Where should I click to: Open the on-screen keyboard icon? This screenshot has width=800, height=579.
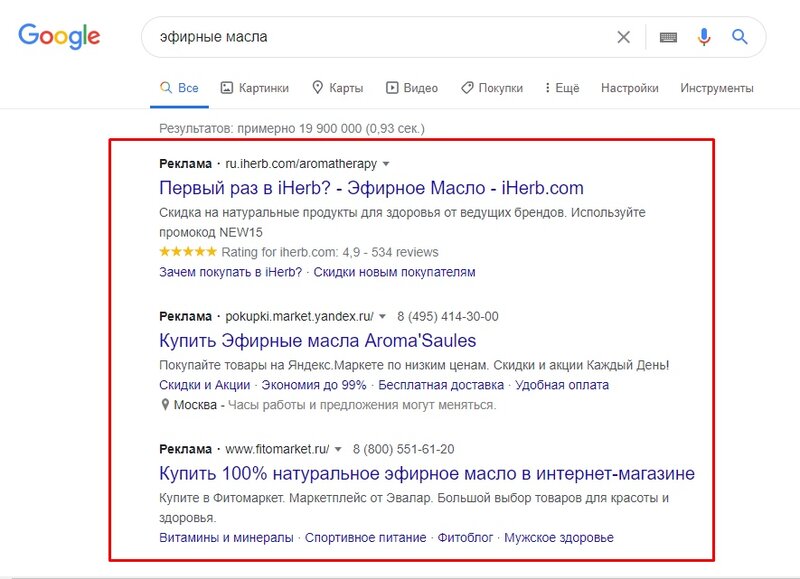(668, 37)
